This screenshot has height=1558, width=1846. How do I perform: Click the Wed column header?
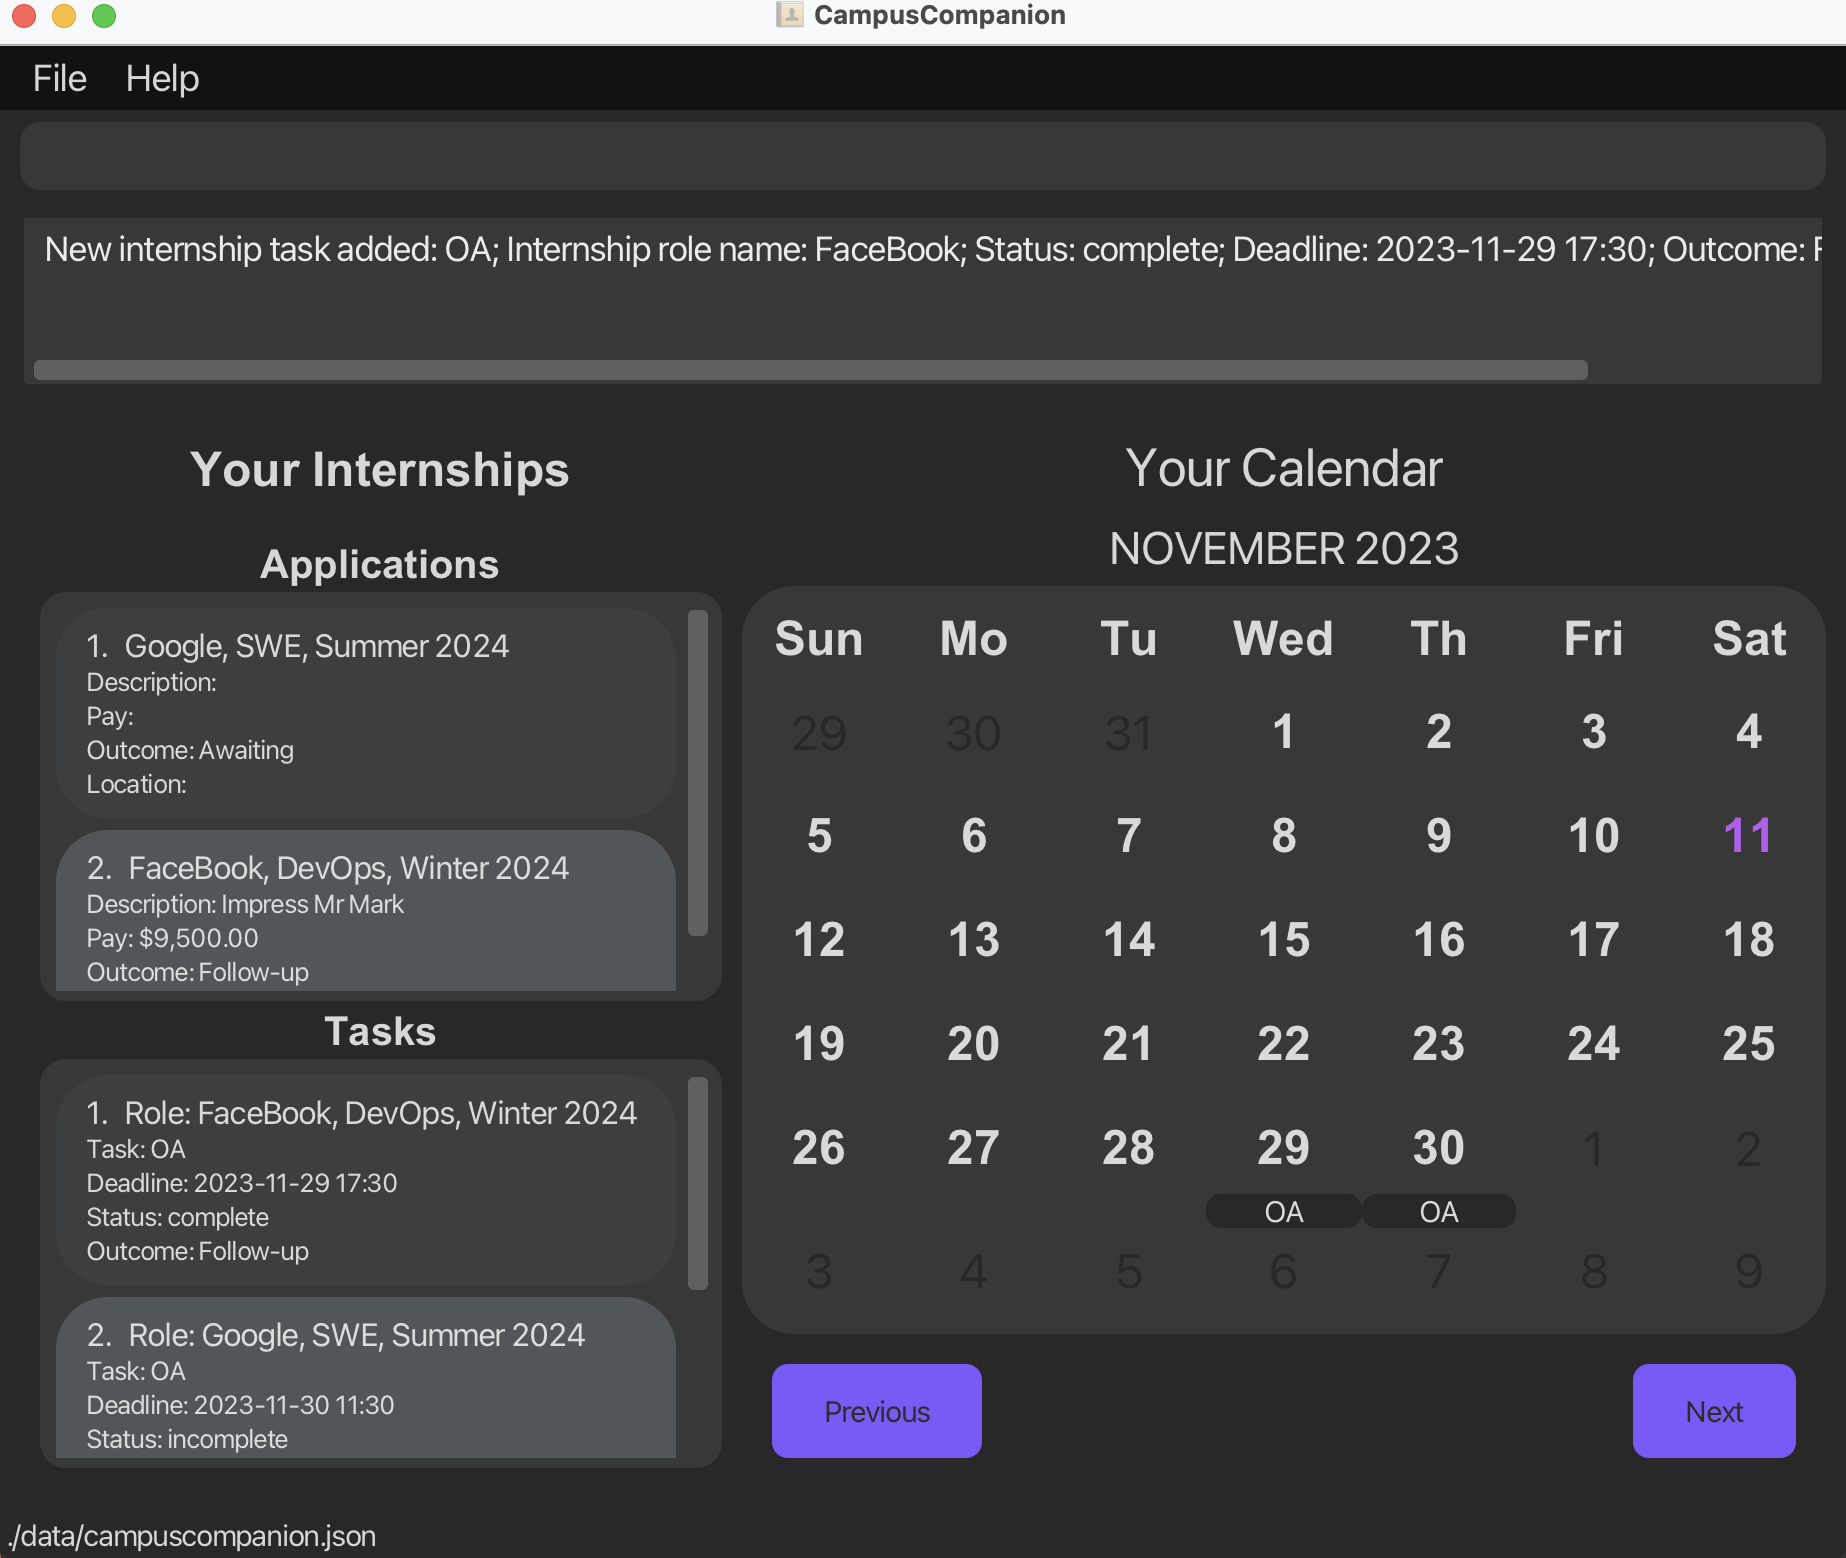(1283, 638)
